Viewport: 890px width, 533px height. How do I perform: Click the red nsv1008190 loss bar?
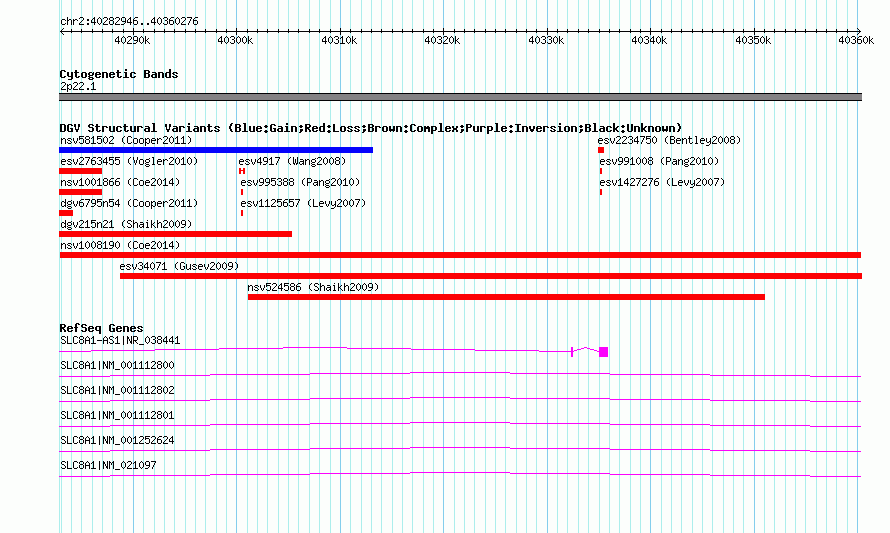[x=460, y=255]
